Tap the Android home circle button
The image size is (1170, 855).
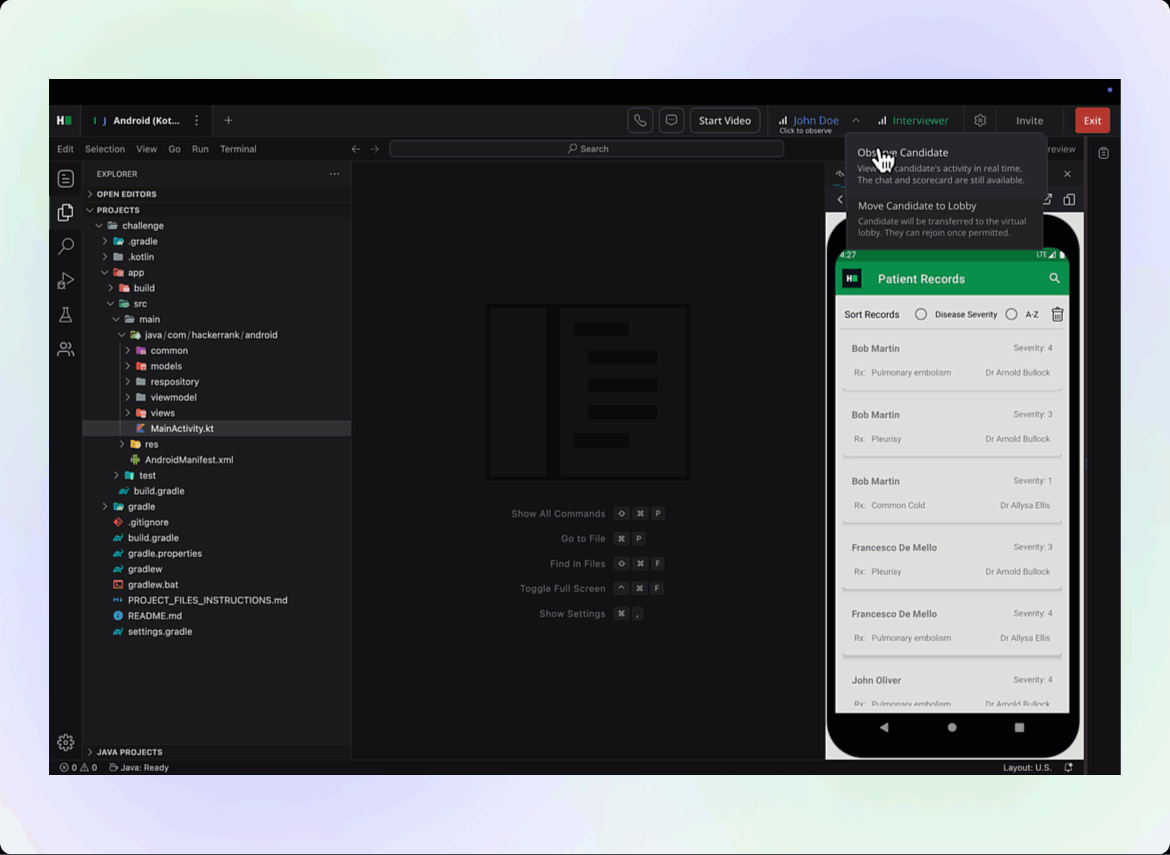pos(951,727)
